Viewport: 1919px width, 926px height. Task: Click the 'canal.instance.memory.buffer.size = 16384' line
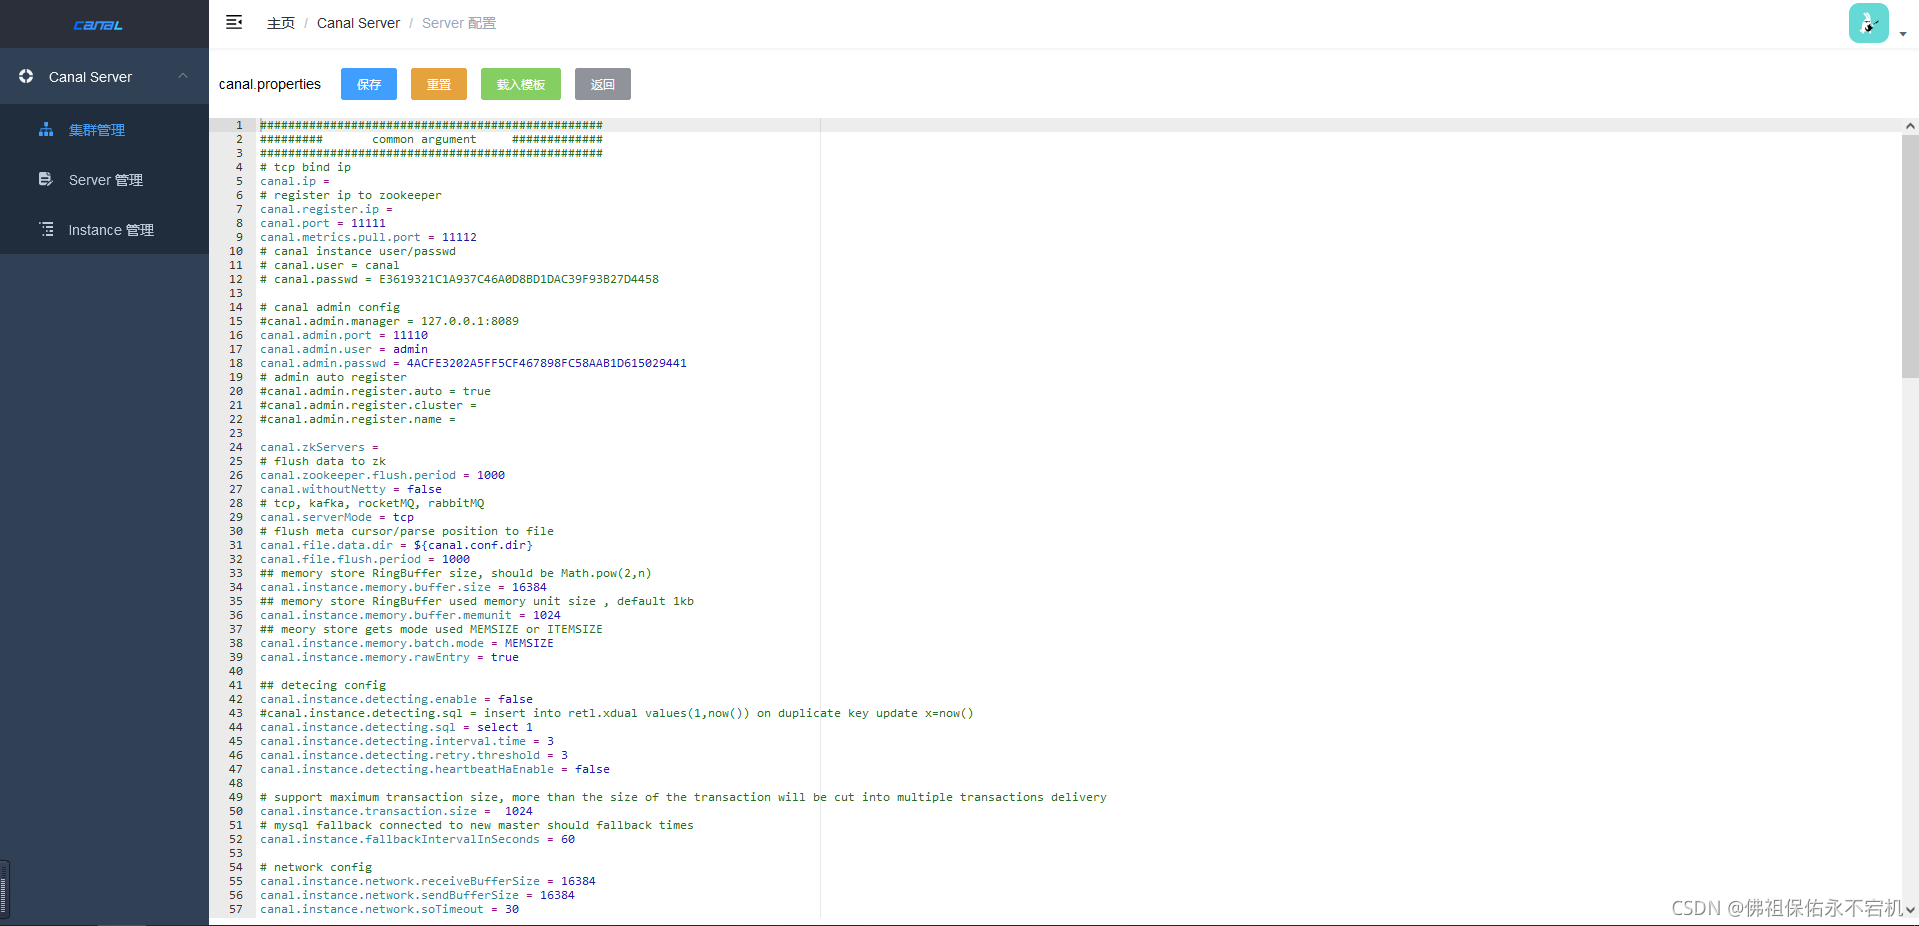click(x=403, y=587)
